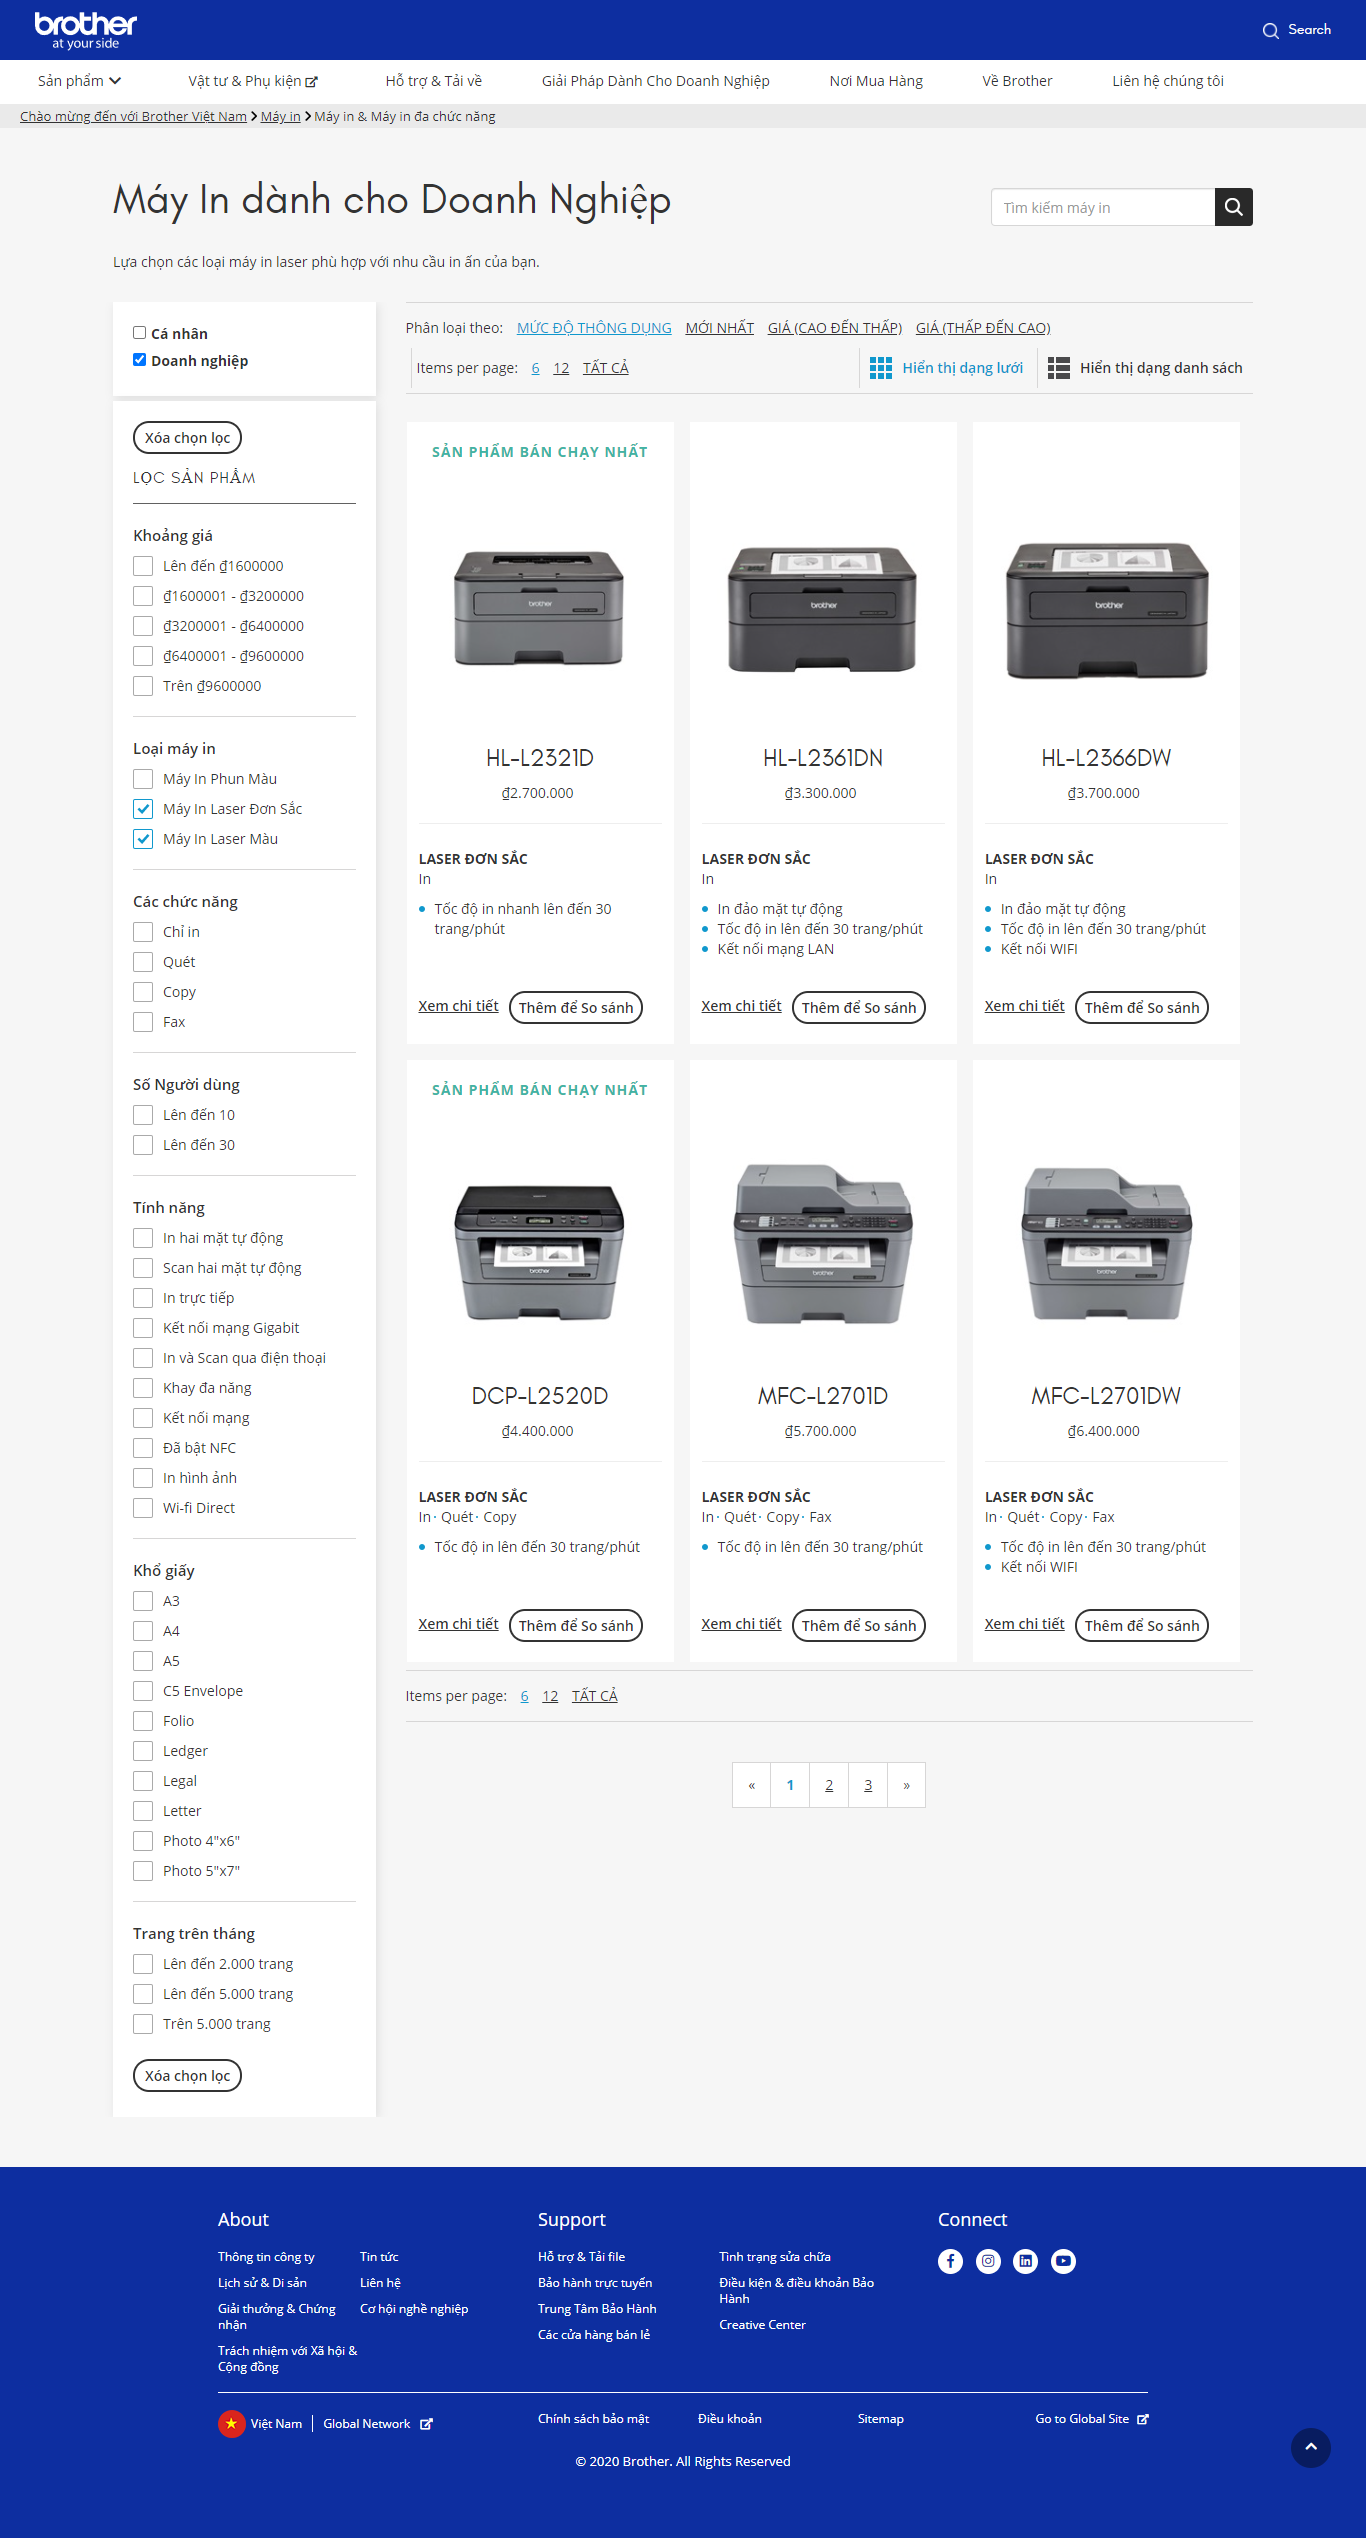Click the back-to-top arrow button
This screenshot has width=1366, height=2538.
pyautogui.click(x=1310, y=2447)
